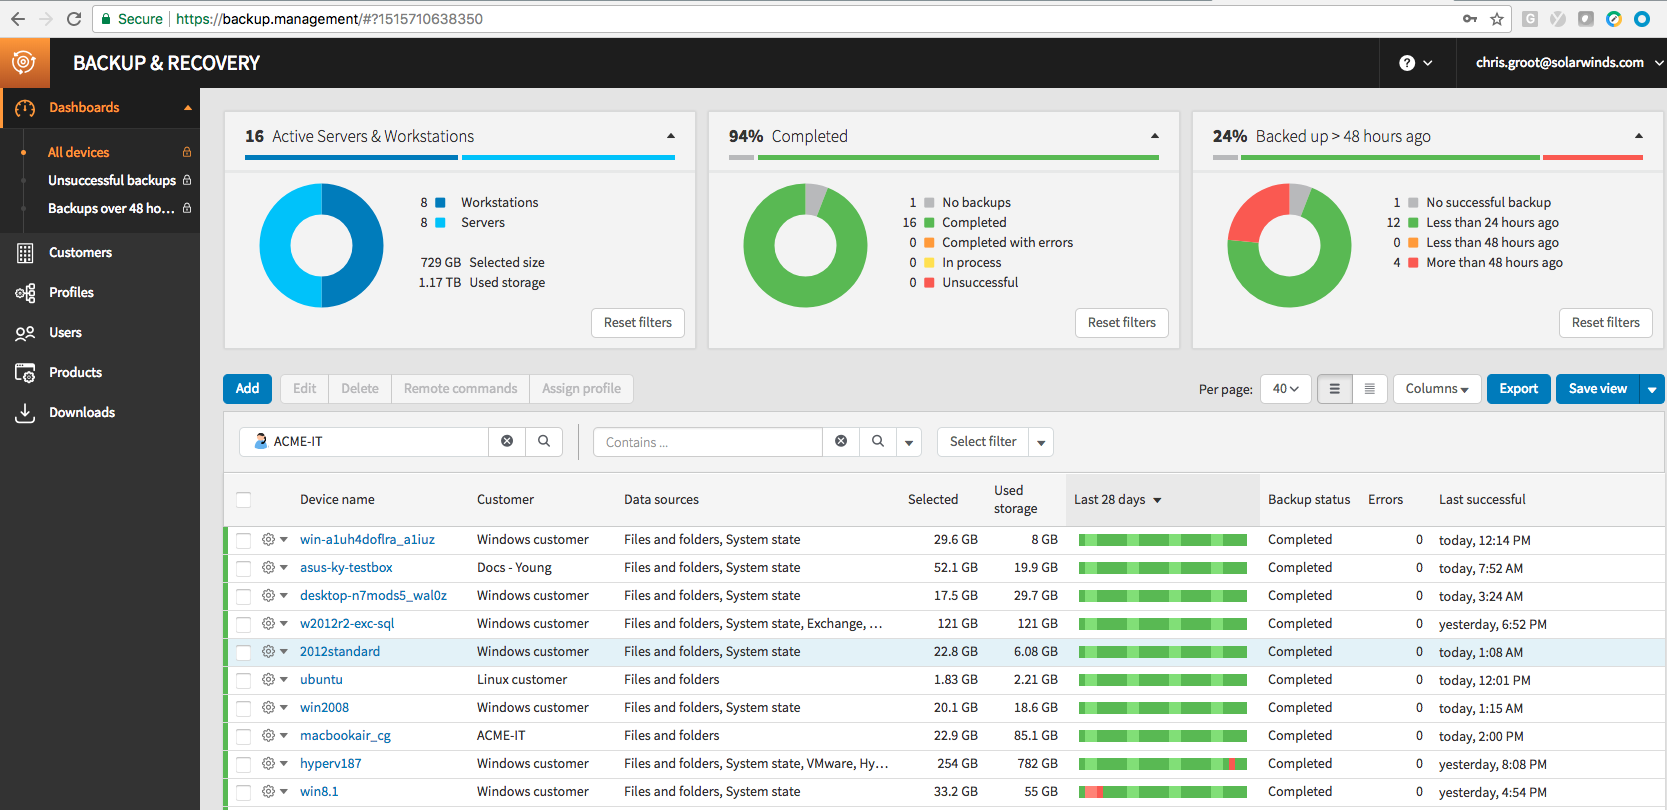This screenshot has height=810, width=1667.
Task: Click the saved-password key icon in address bar
Action: tap(1470, 19)
